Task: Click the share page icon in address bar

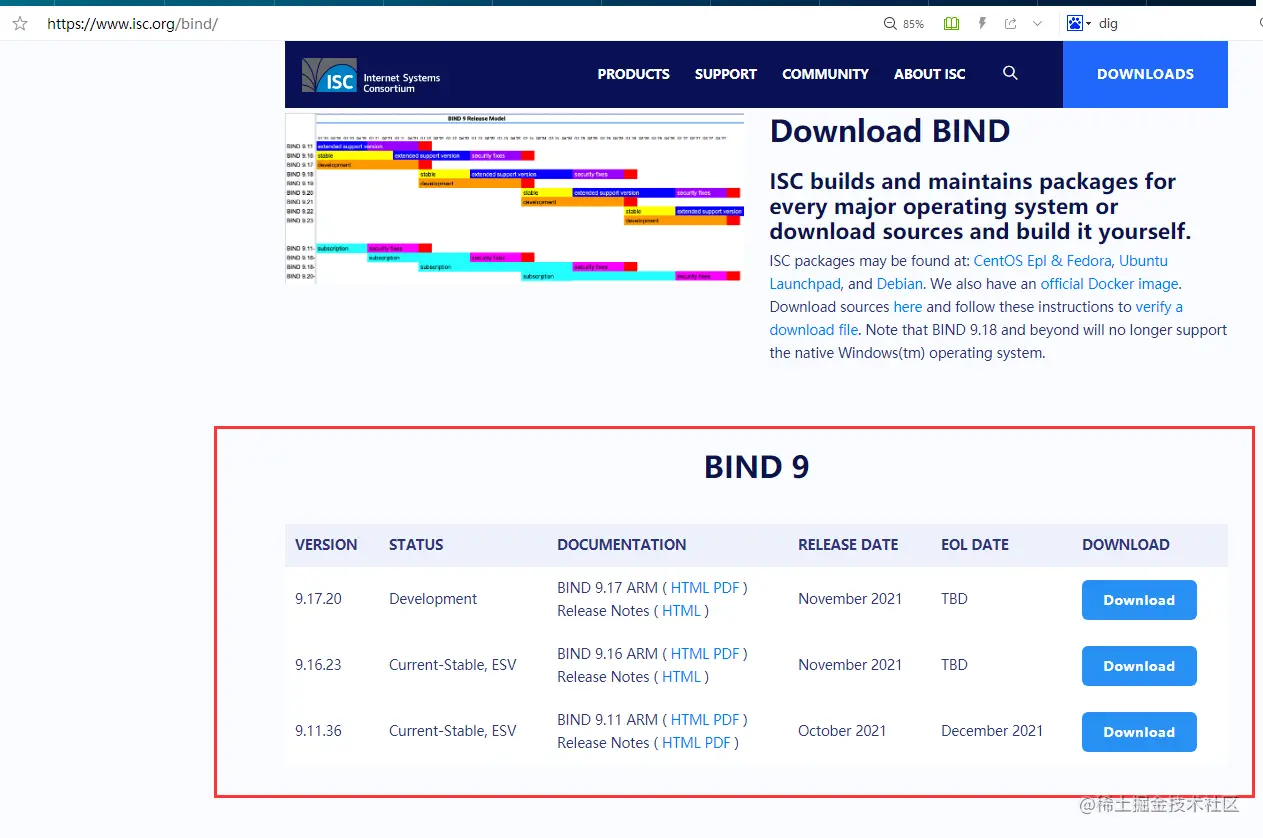Action: click(1011, 23)
